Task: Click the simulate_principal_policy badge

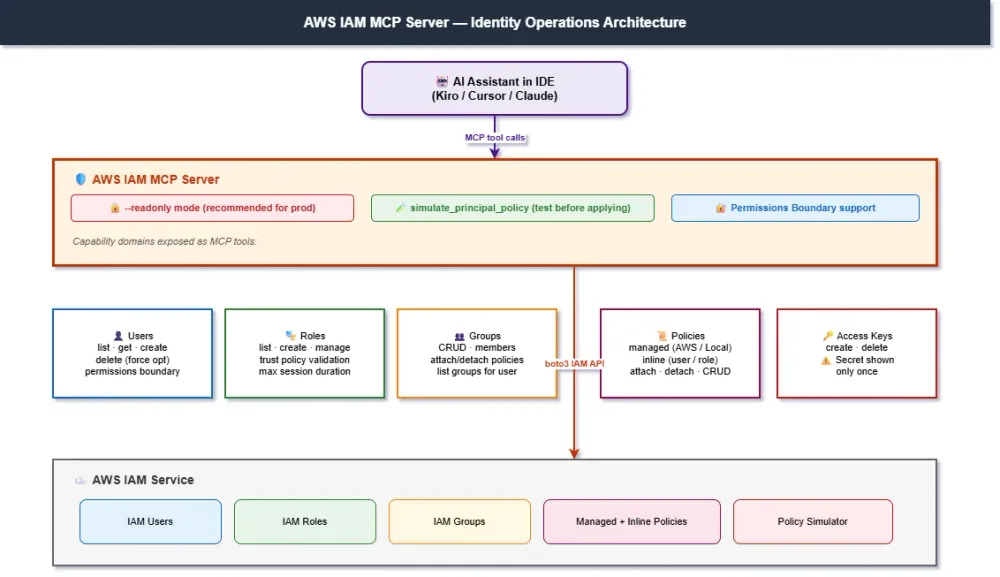Action: point(513,208)
